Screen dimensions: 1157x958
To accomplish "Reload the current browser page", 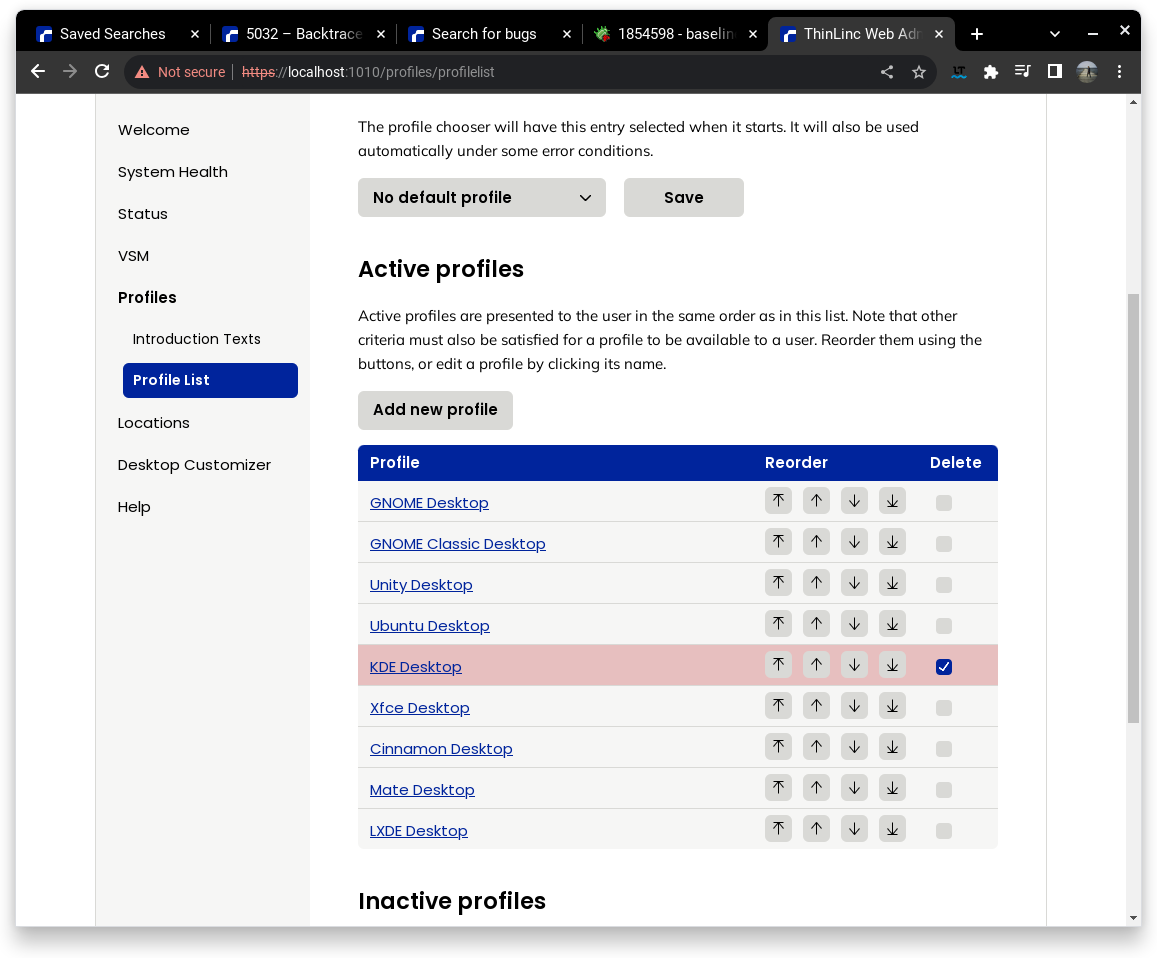I will pyautogui.click(x=102, y=72).
